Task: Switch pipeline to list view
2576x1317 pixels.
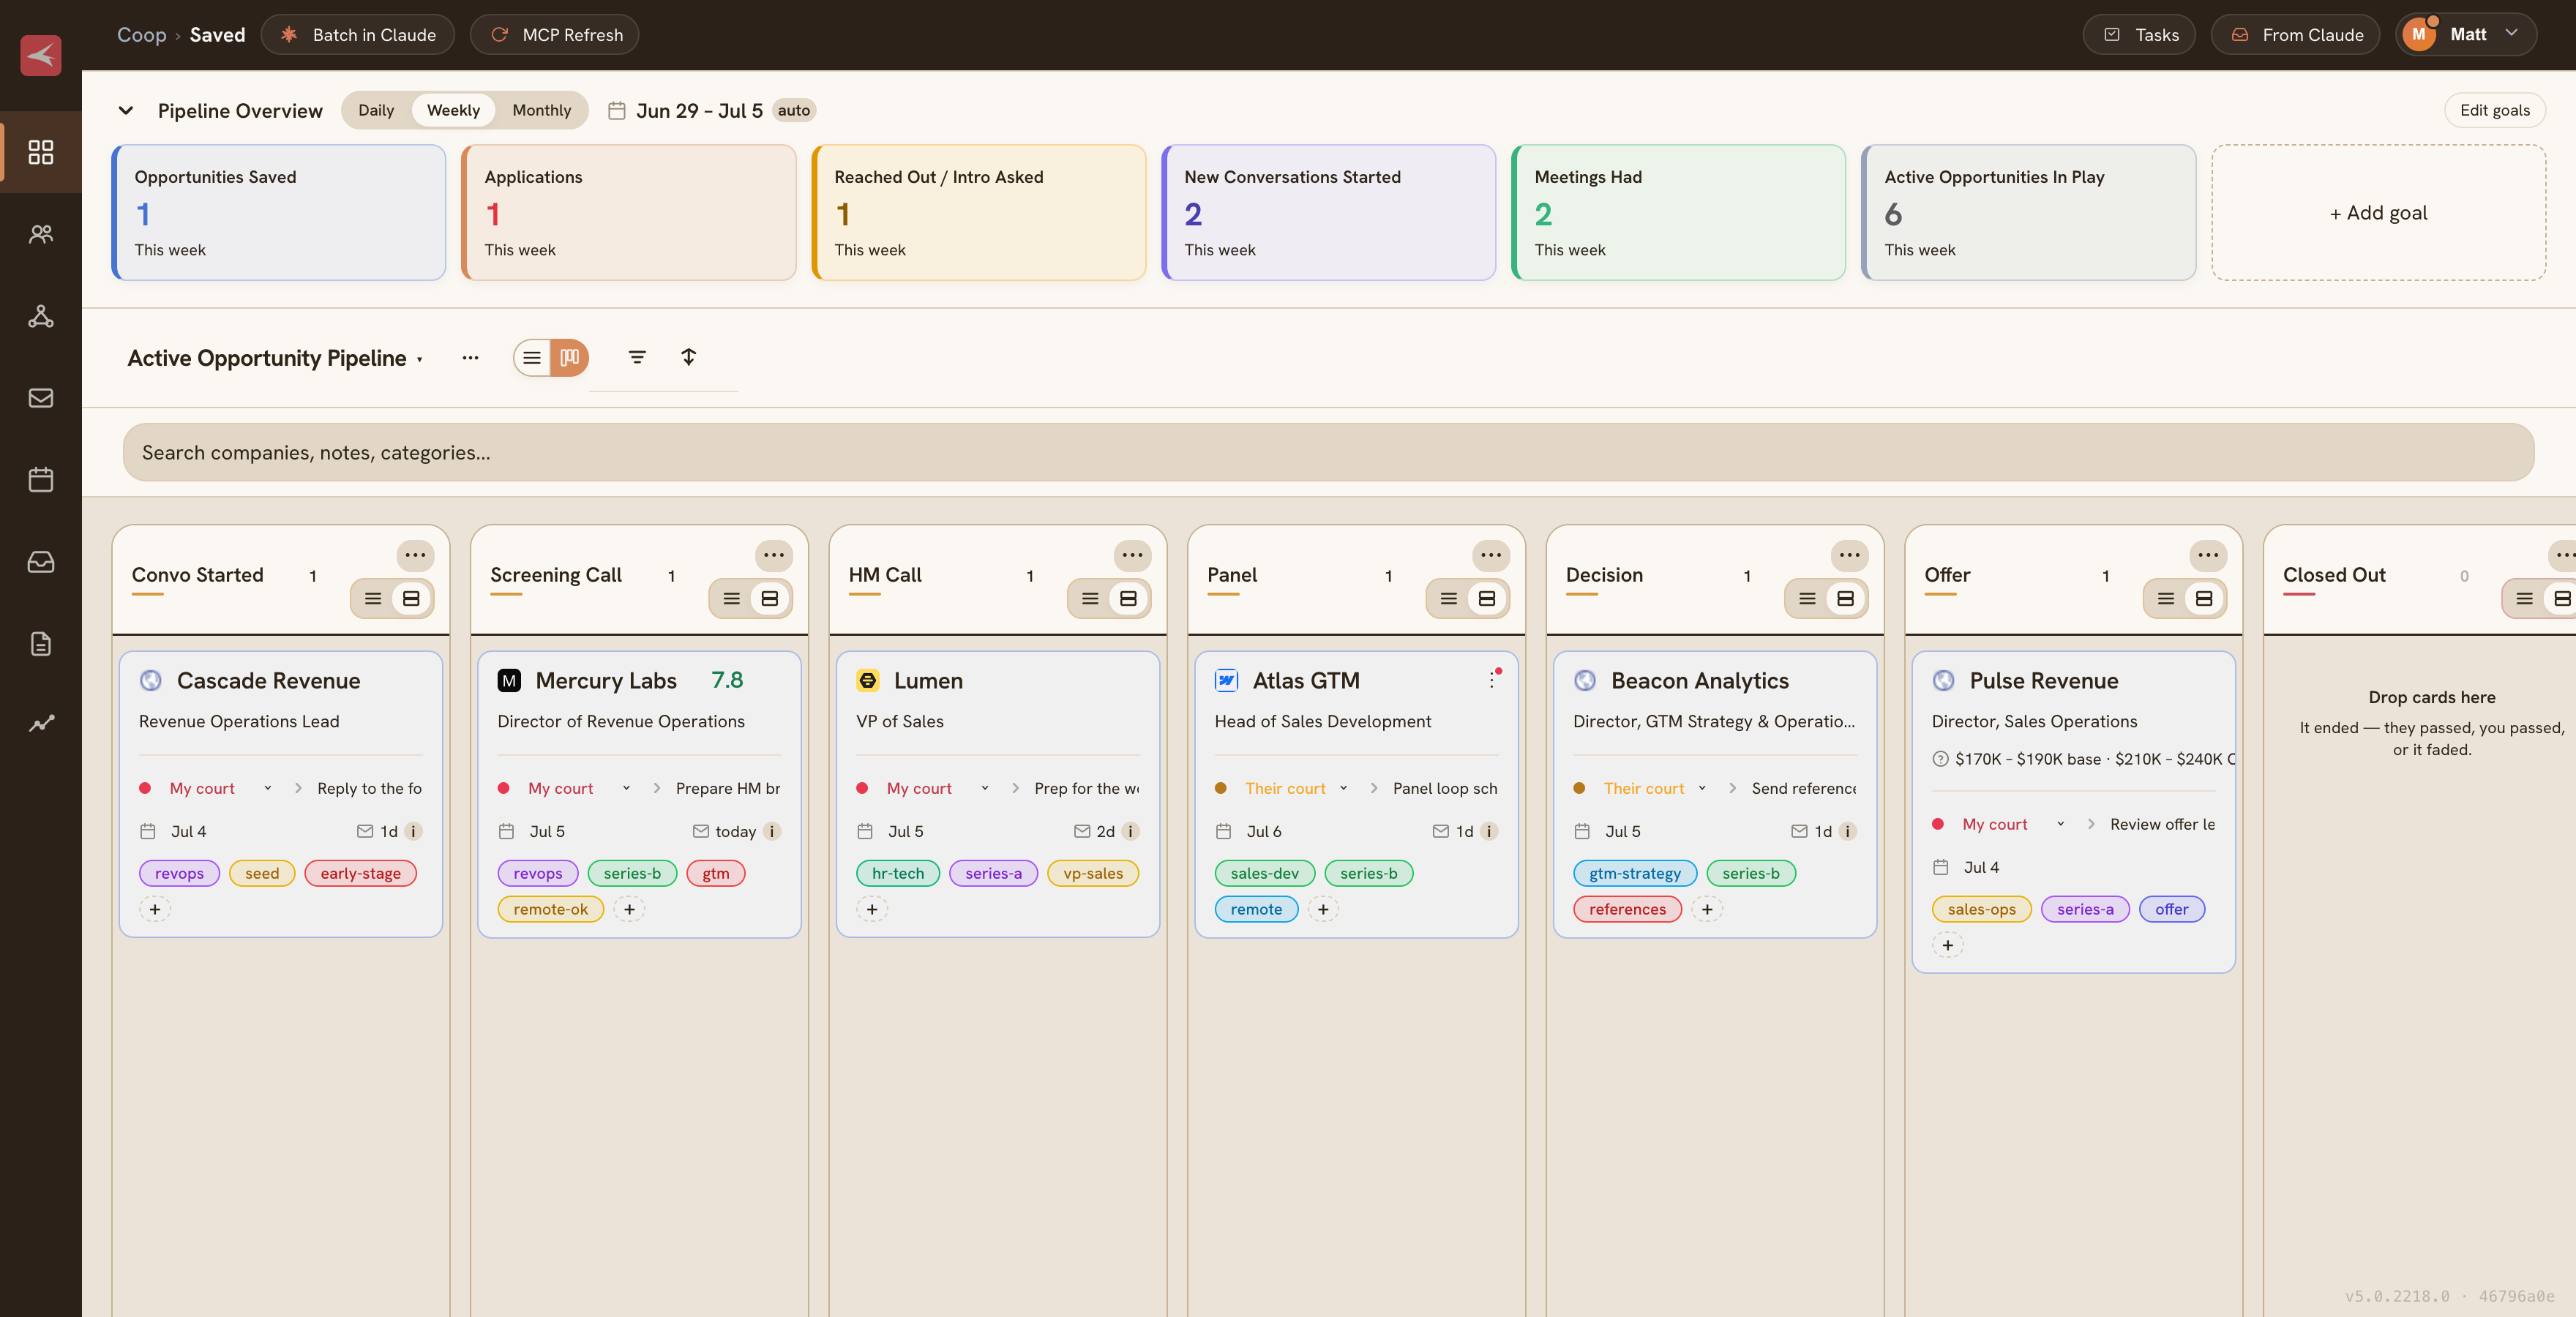Action: click(532, 358)
